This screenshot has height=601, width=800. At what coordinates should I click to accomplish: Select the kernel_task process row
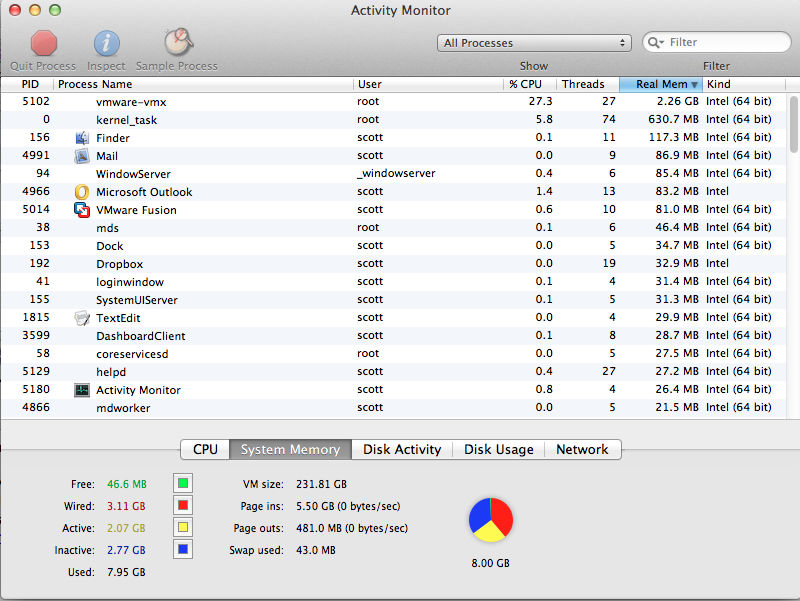click(393, 119)
